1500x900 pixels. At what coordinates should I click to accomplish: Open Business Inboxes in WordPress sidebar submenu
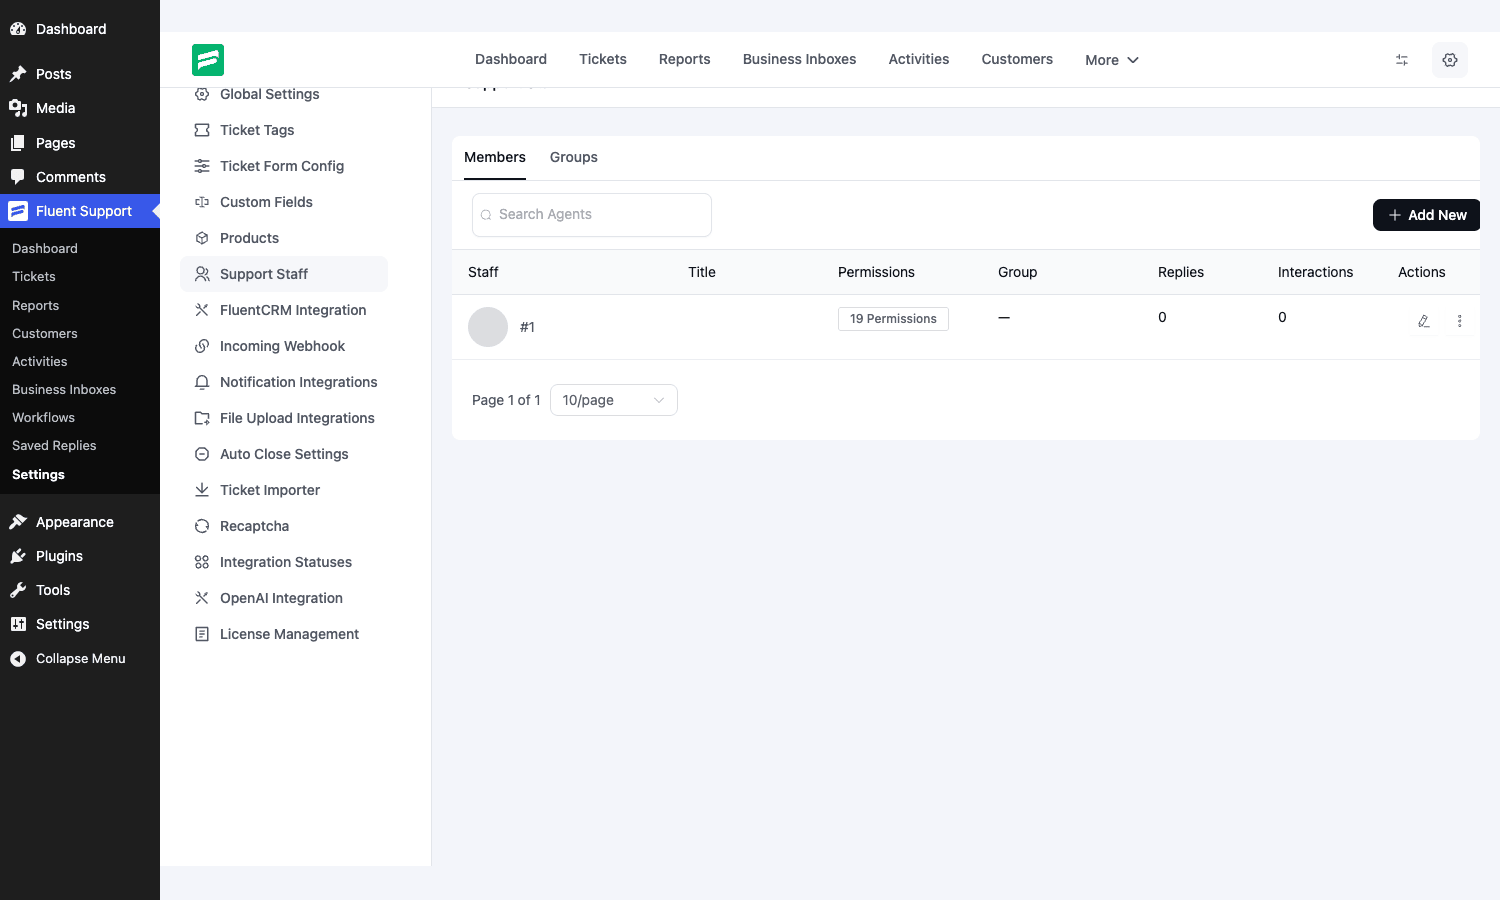pyautogui.click(x=64, y=390)
